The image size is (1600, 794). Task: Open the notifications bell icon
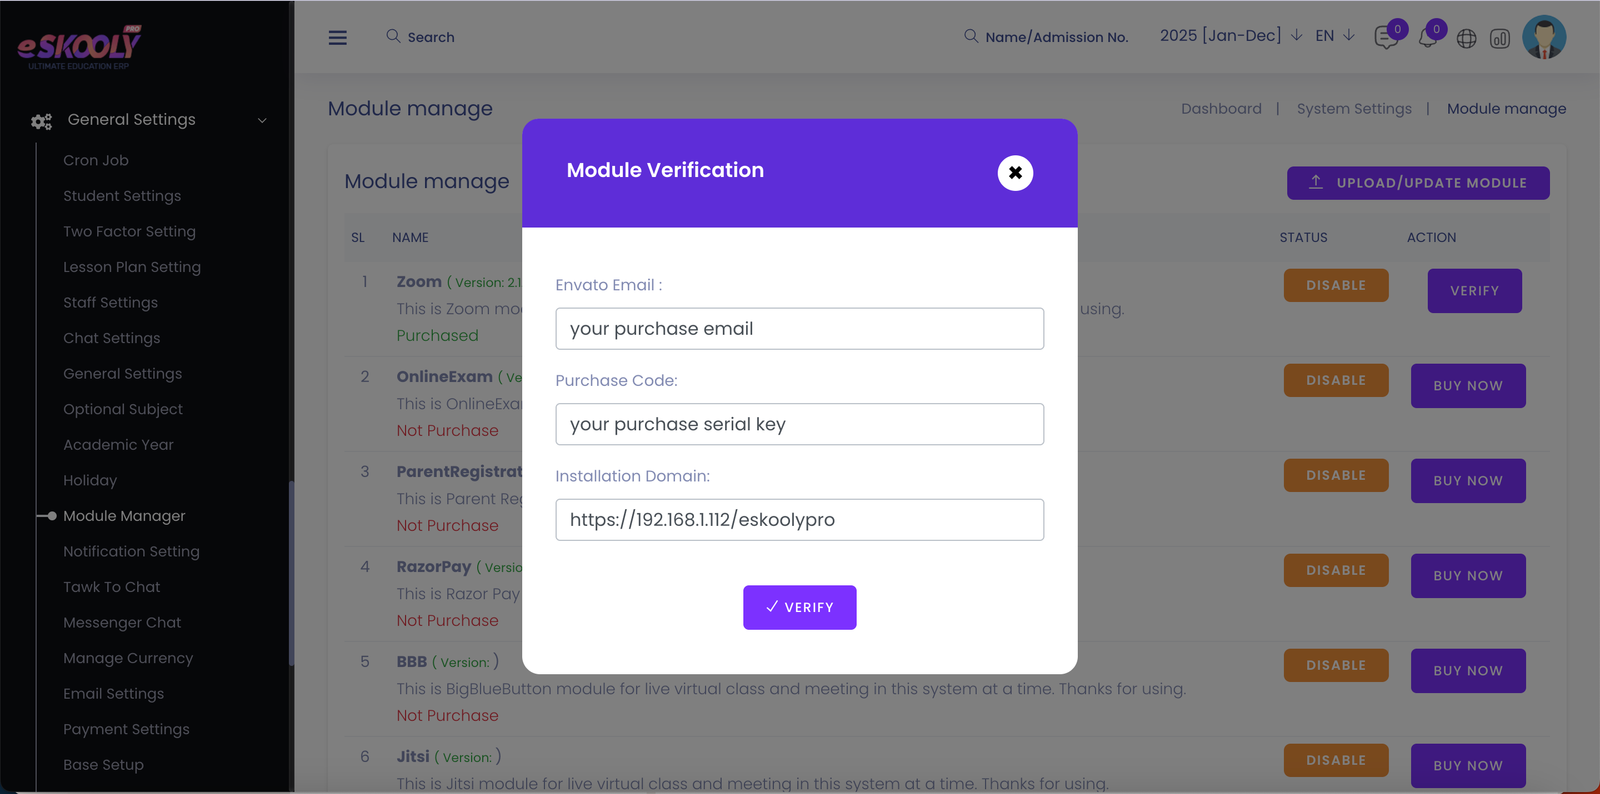coord(1428,38)
